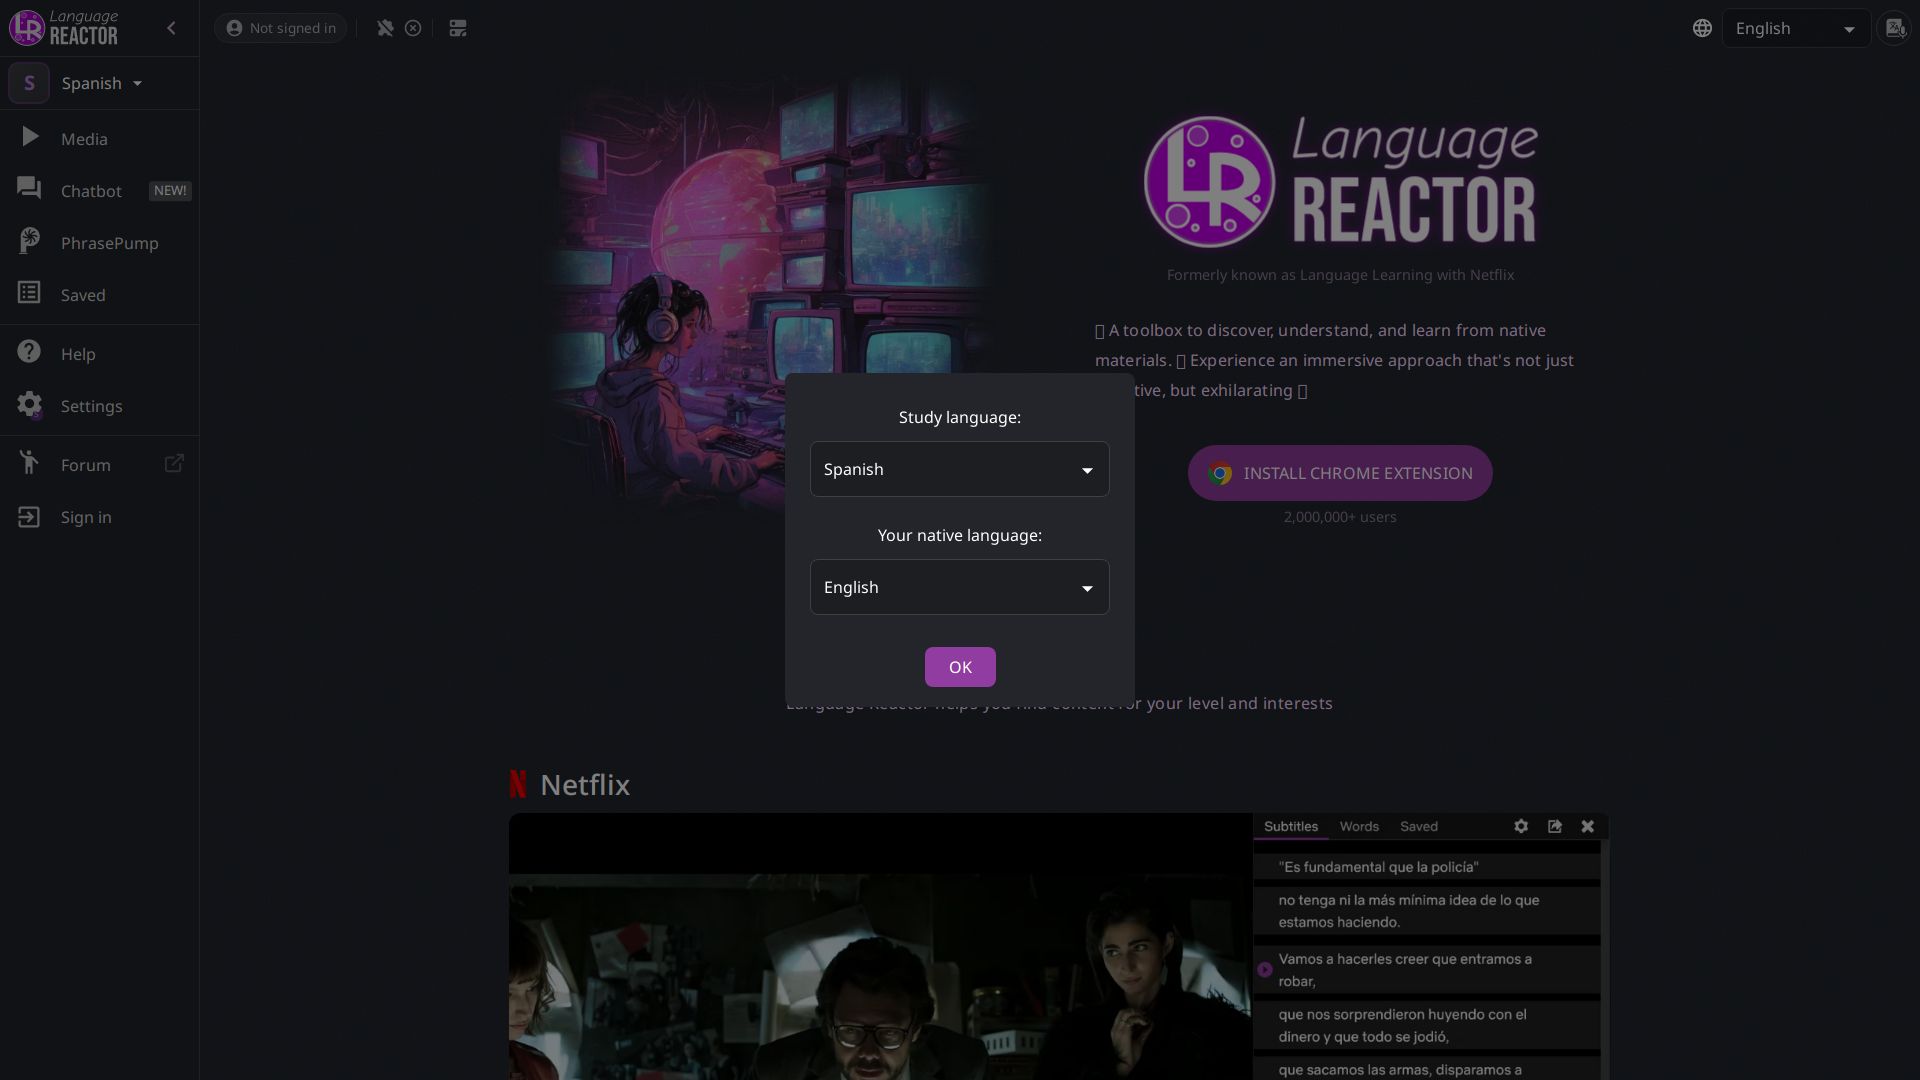Click the export icon in the subtitles panel
This screenshot has width=1920, height=1080.
pos(1555,826)
